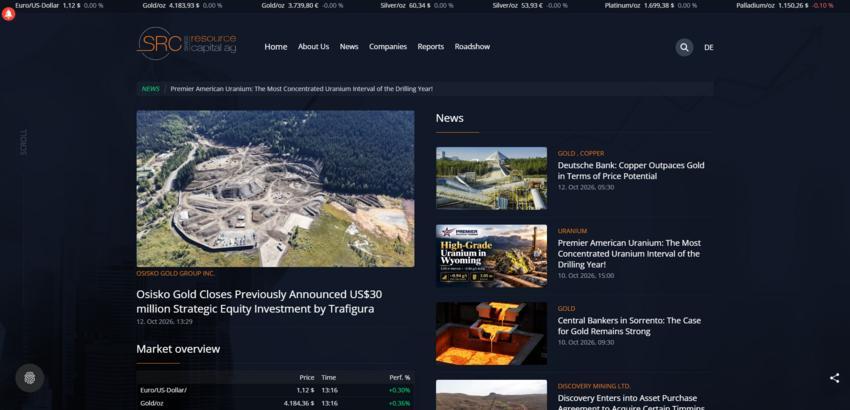Click the Perf. % column header

click(400, 377)
